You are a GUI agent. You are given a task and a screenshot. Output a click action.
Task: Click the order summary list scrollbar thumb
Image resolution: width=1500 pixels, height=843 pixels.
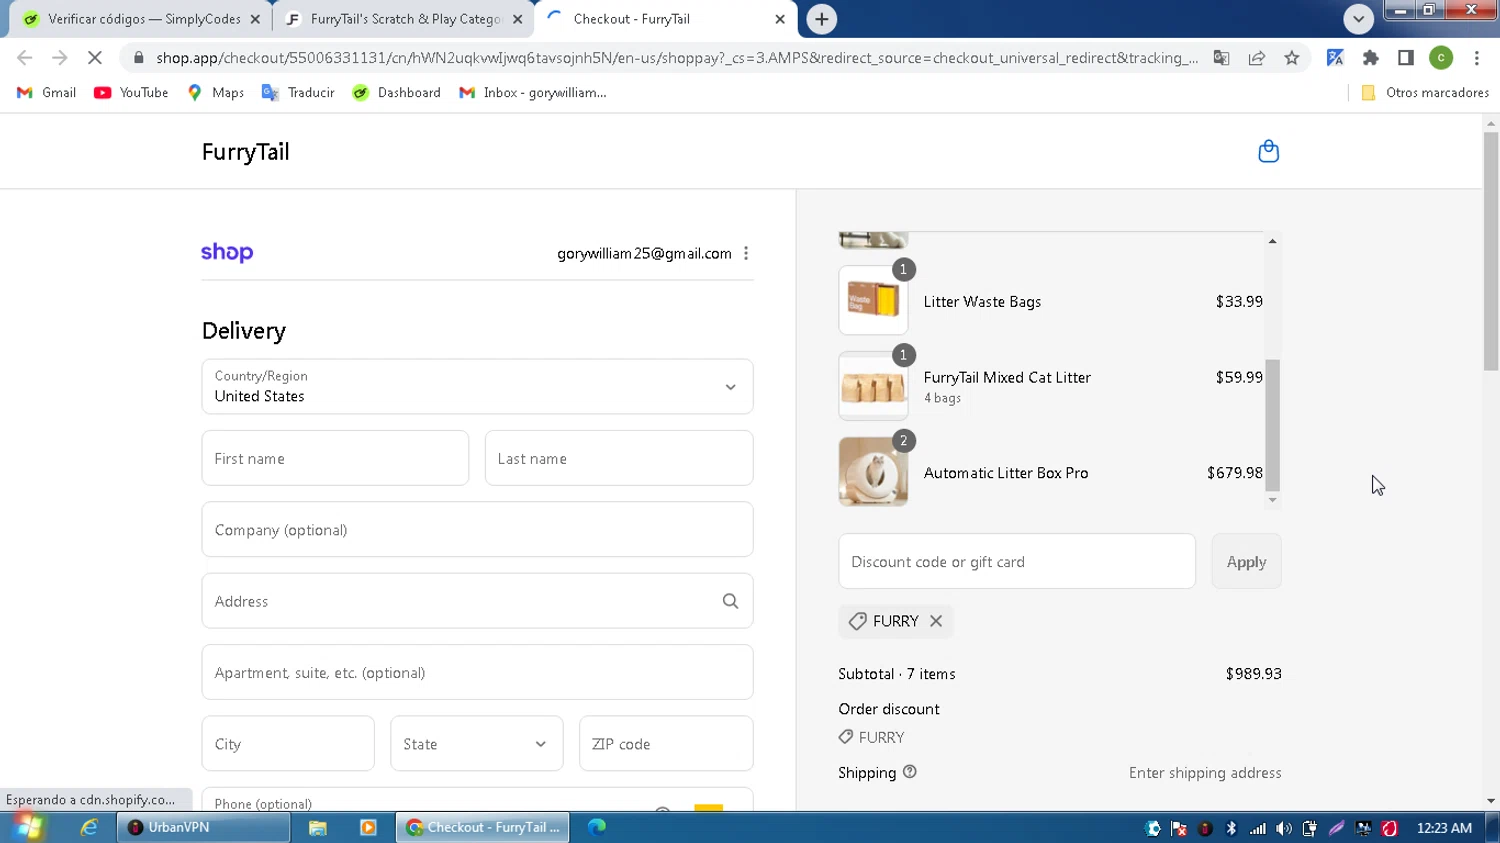(1272, 424)
